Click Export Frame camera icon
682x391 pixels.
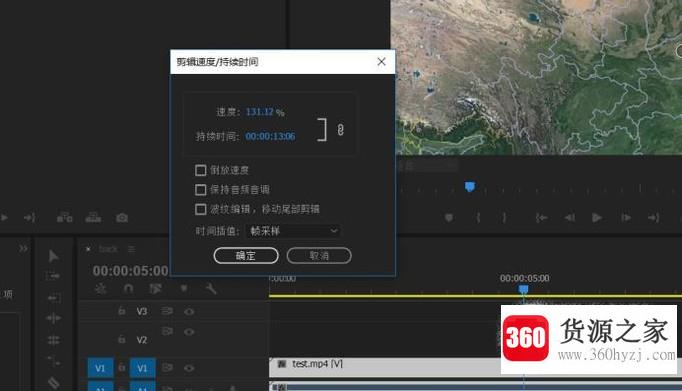(122, 217)
